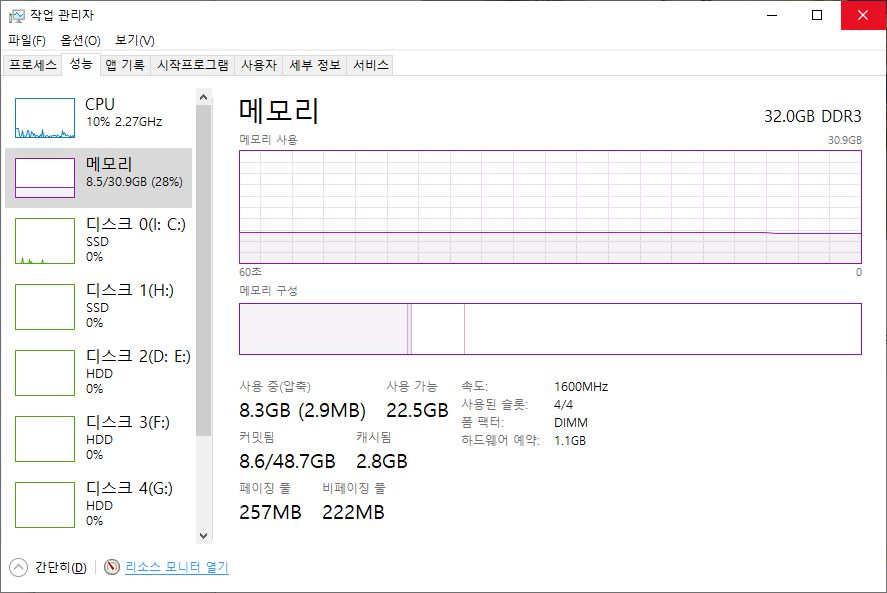Click the Resource Monitor icon at bottom
The height and width of the screenshot is (593, 887).
coord(112,566)
